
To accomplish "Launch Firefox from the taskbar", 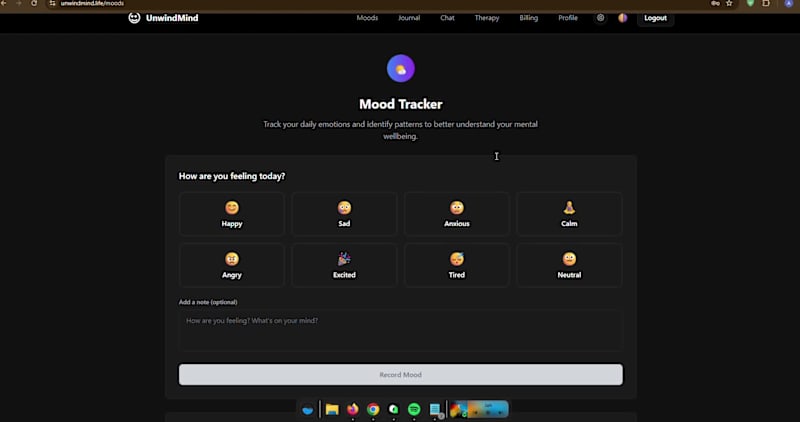I will tap(353, 409).
